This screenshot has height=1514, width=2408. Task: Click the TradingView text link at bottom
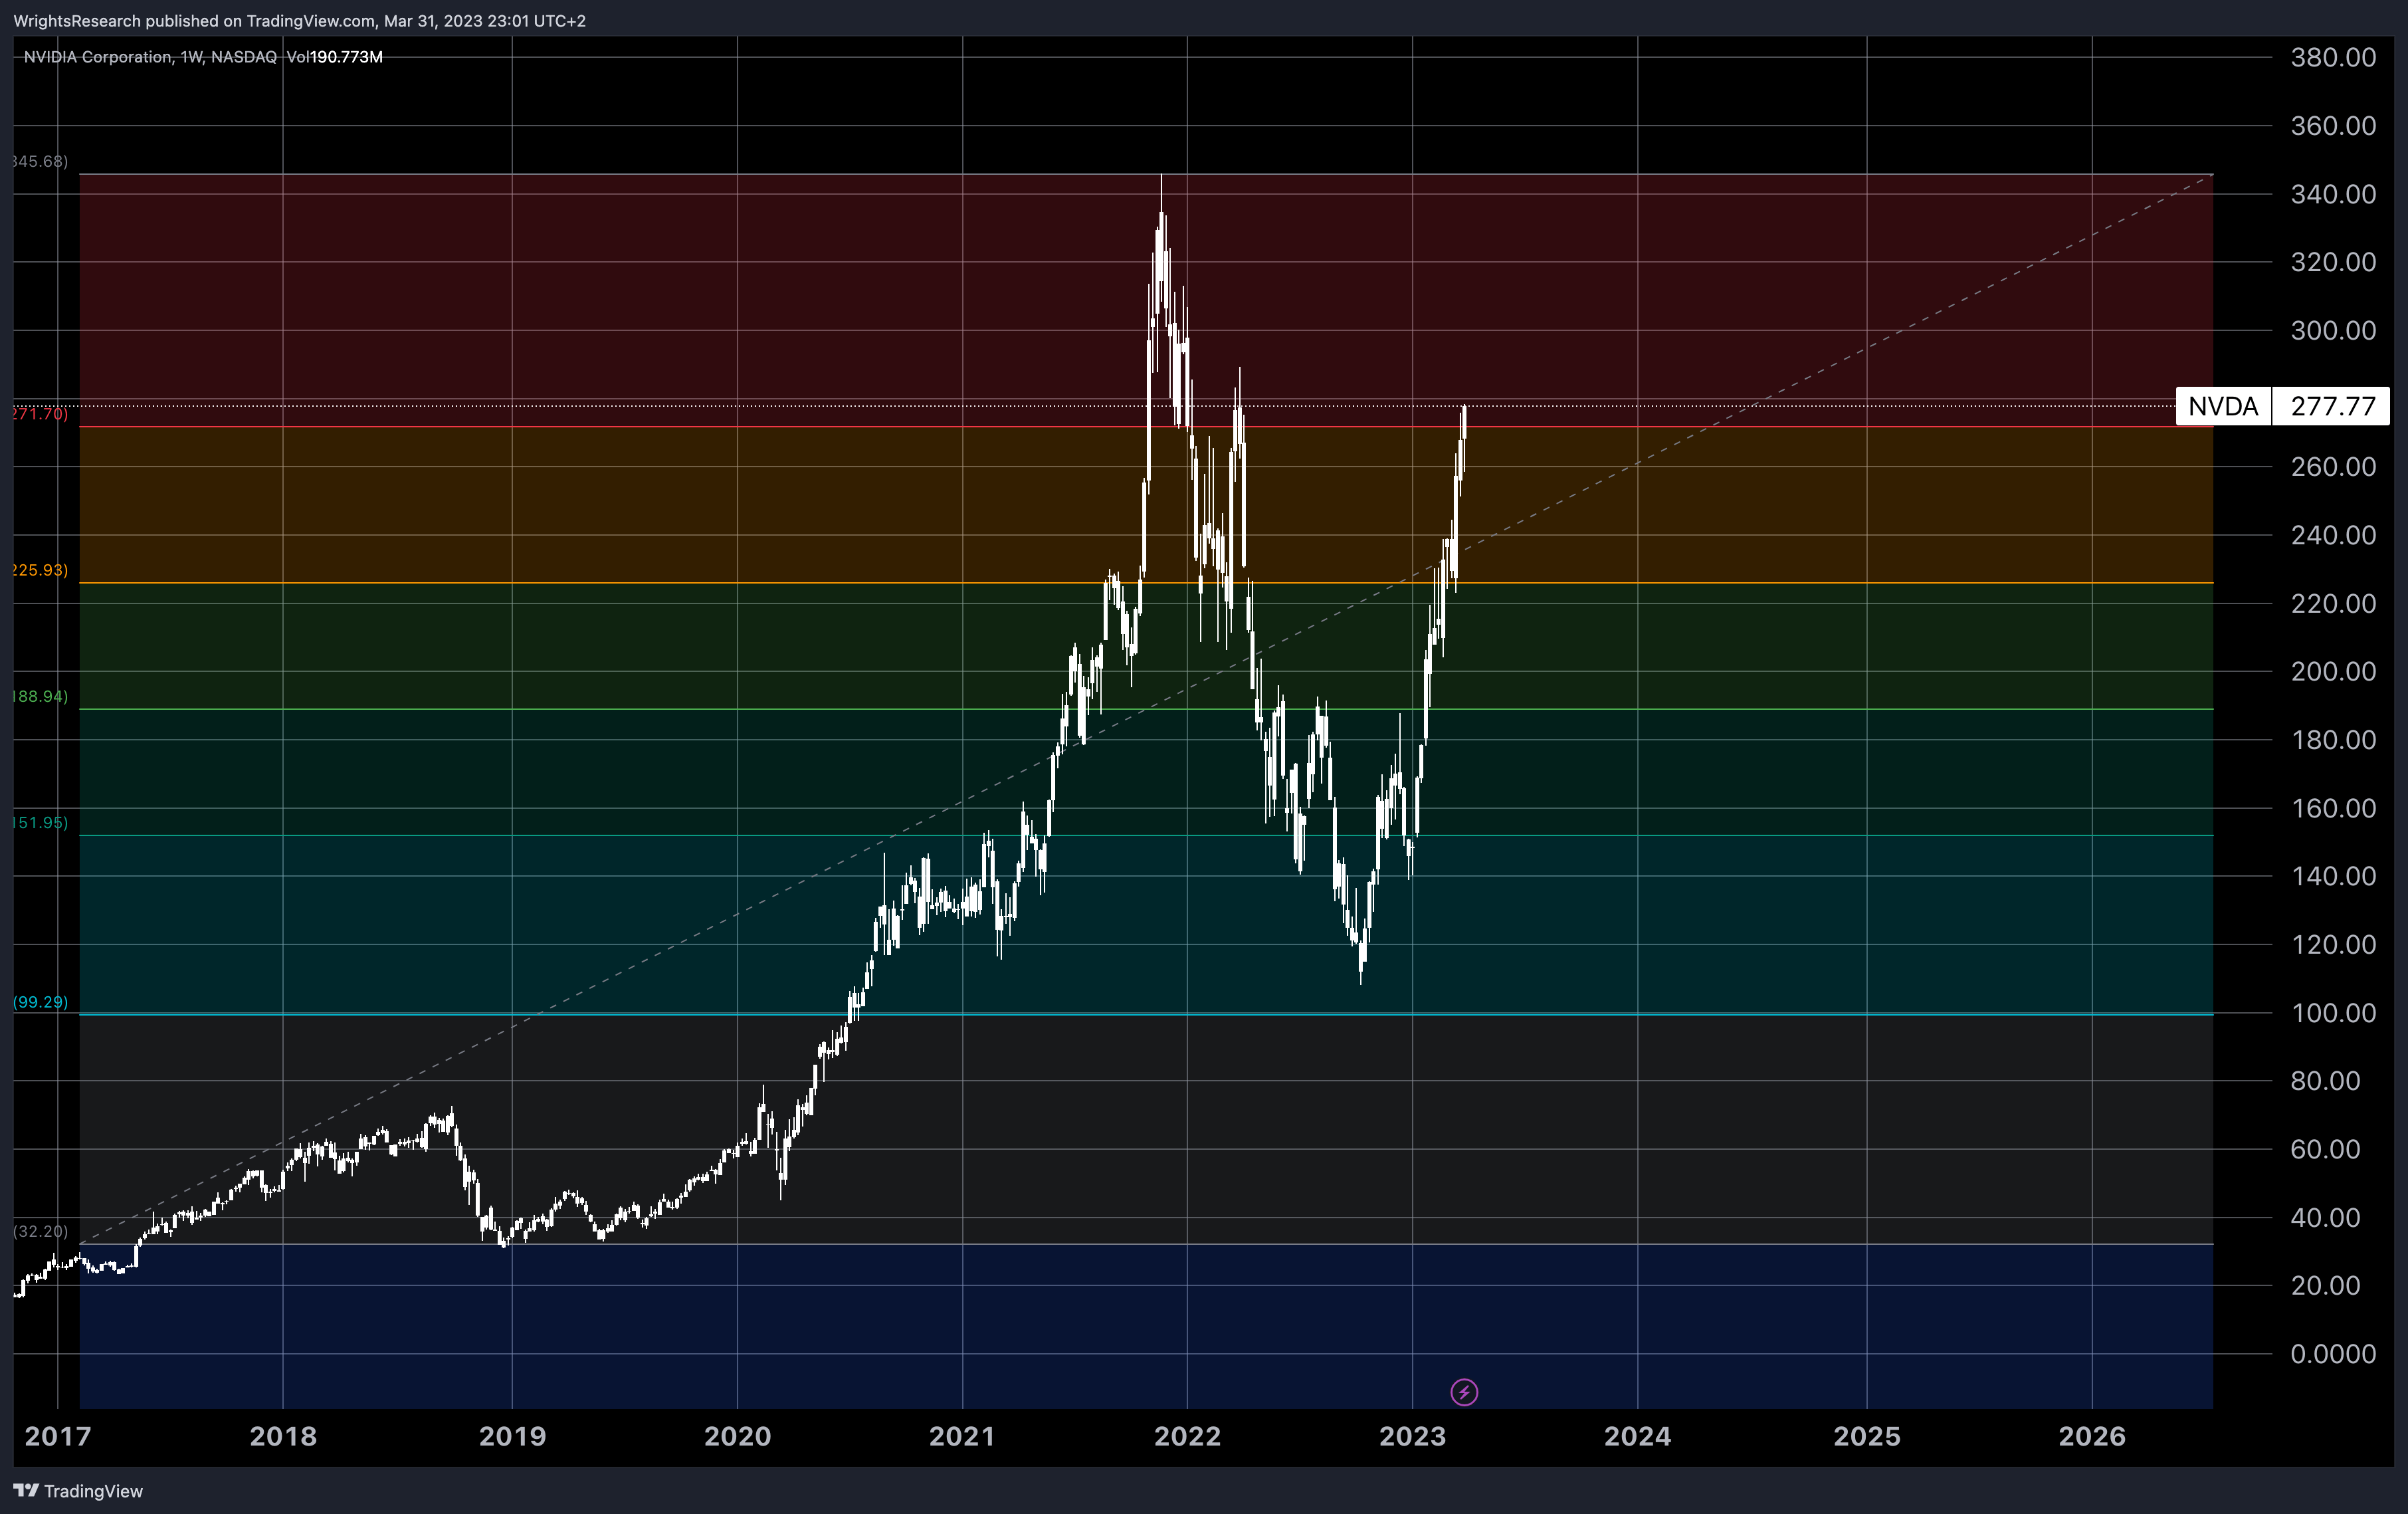click(x=93, y=1491)
